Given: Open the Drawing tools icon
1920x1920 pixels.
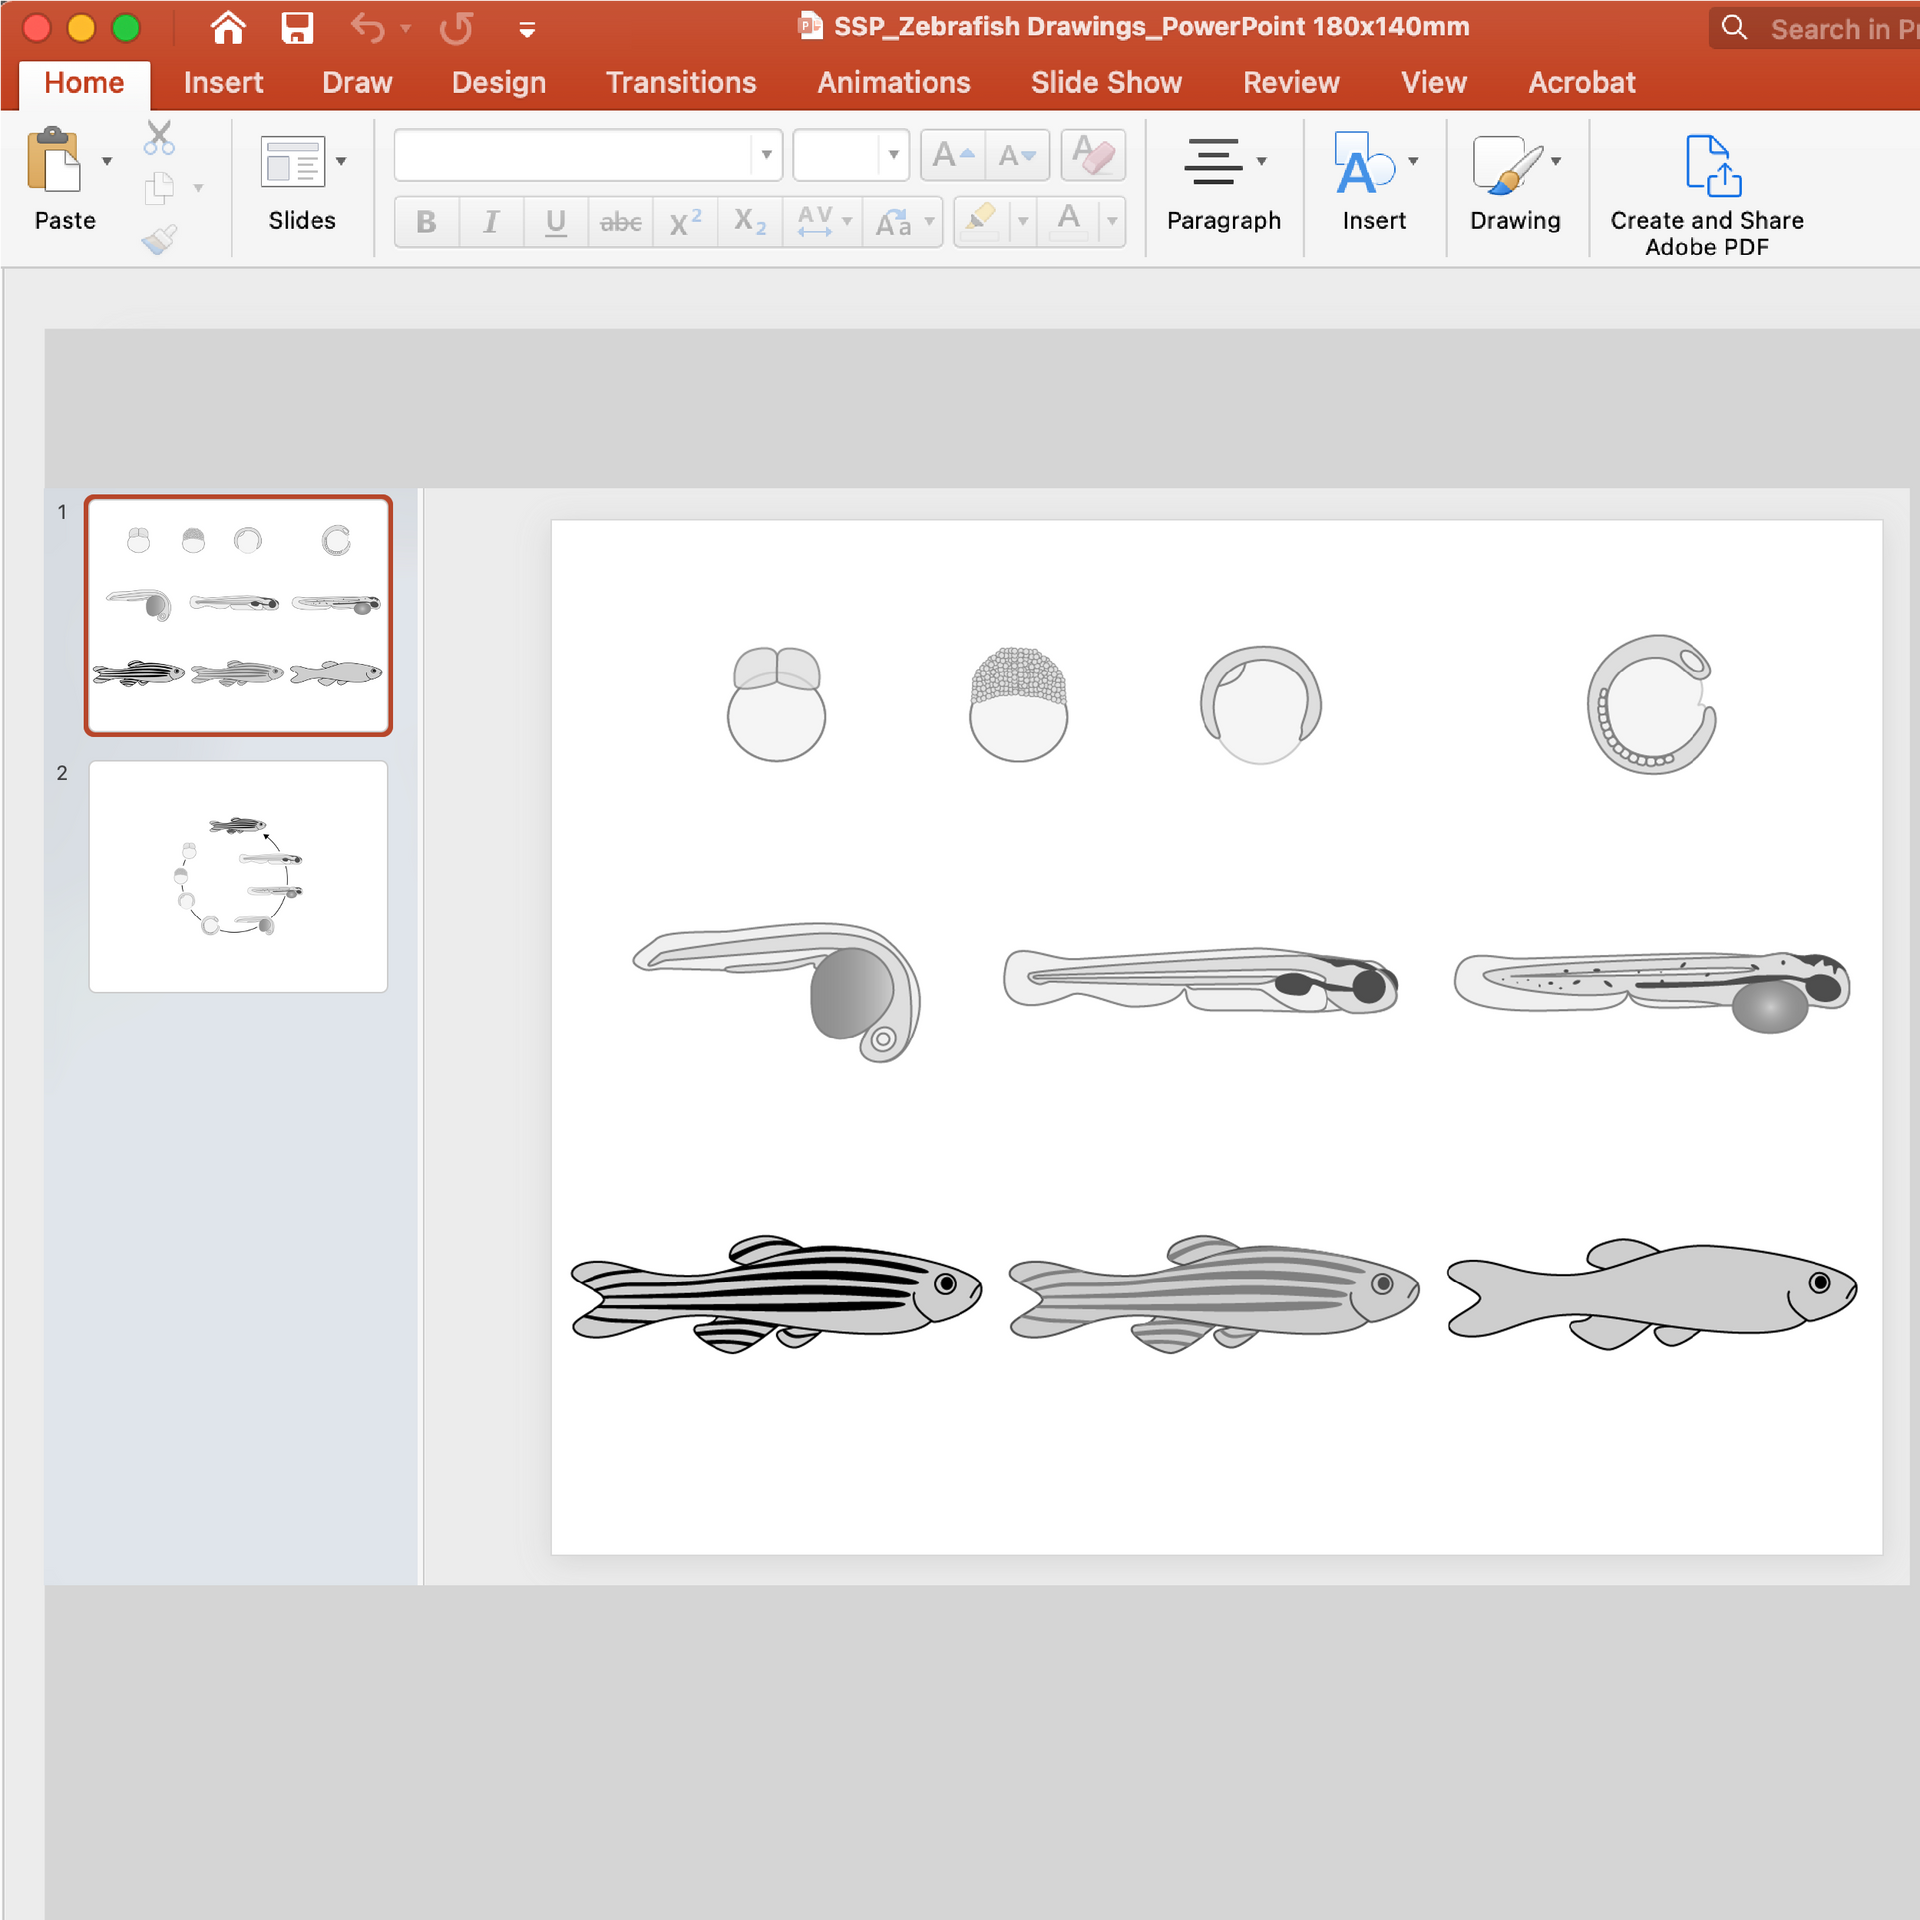Looking at the screenshot, I should pos(1507,163).
